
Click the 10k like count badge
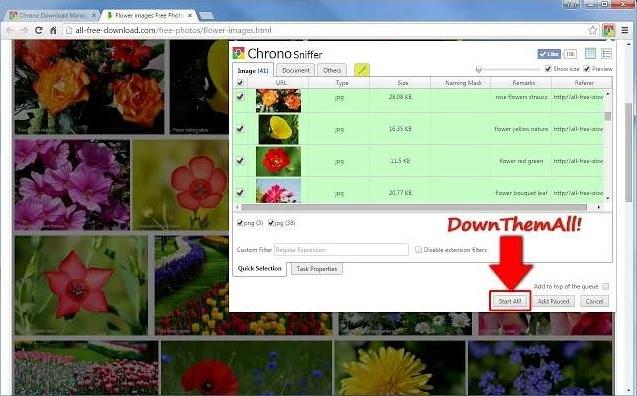point(570,54)
